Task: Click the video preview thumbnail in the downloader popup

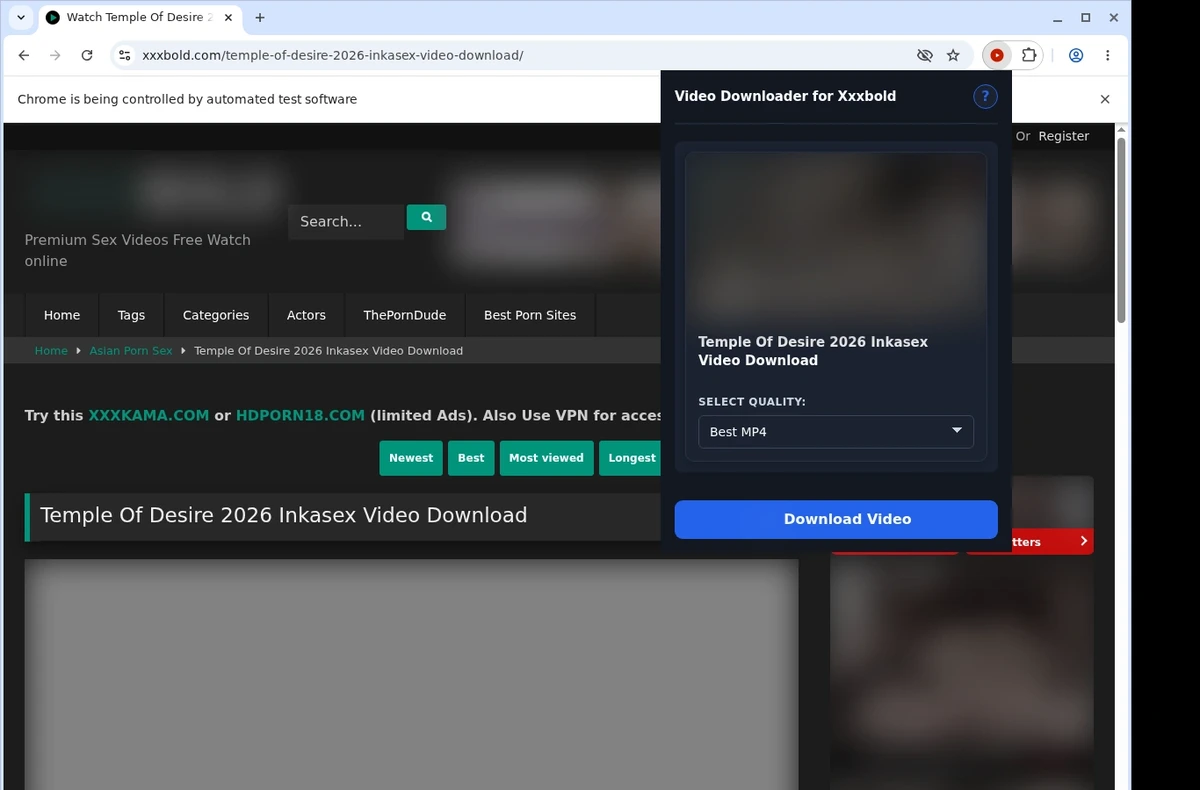Action: pyautogui.click(x=836, y=237)
